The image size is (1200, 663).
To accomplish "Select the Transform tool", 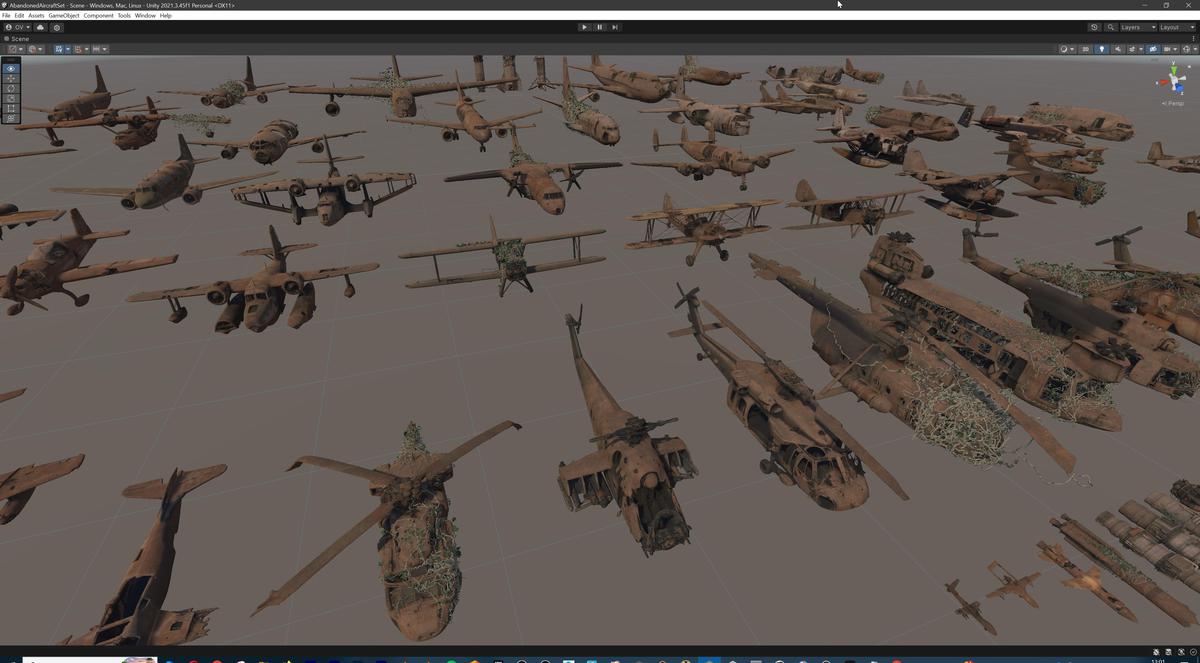I will point(11,118).
